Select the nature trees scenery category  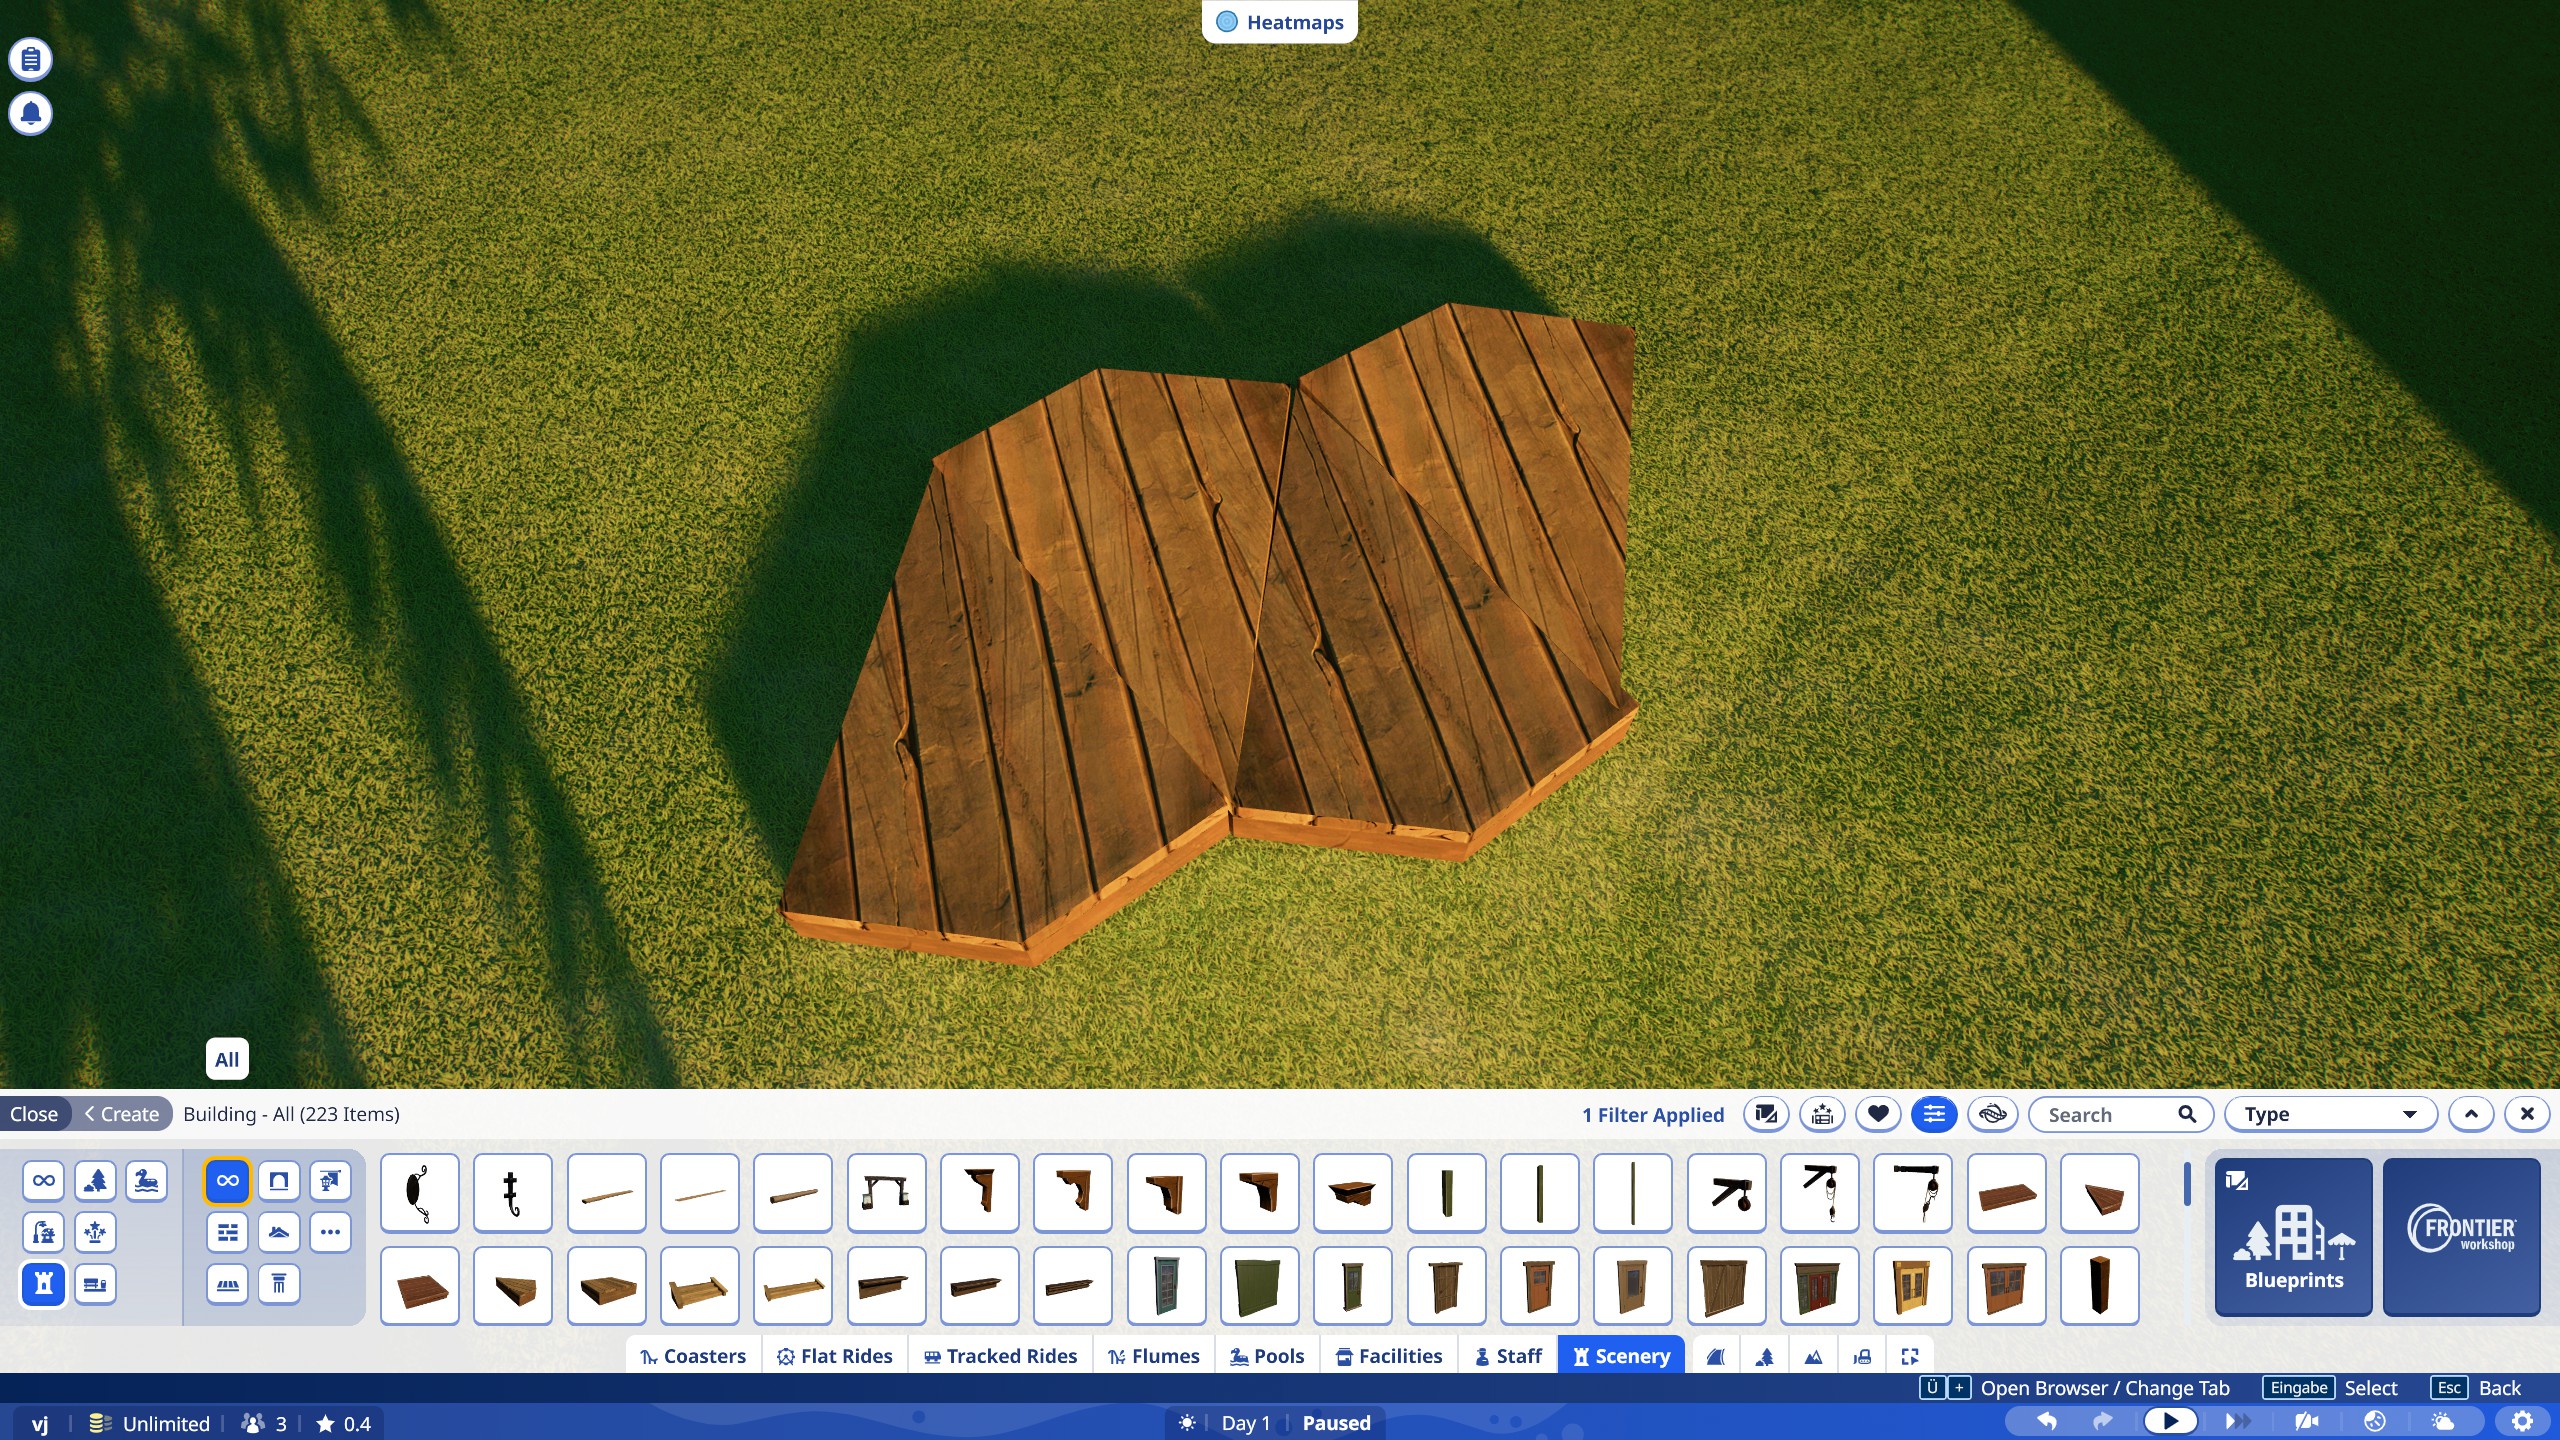[95, 1180]
